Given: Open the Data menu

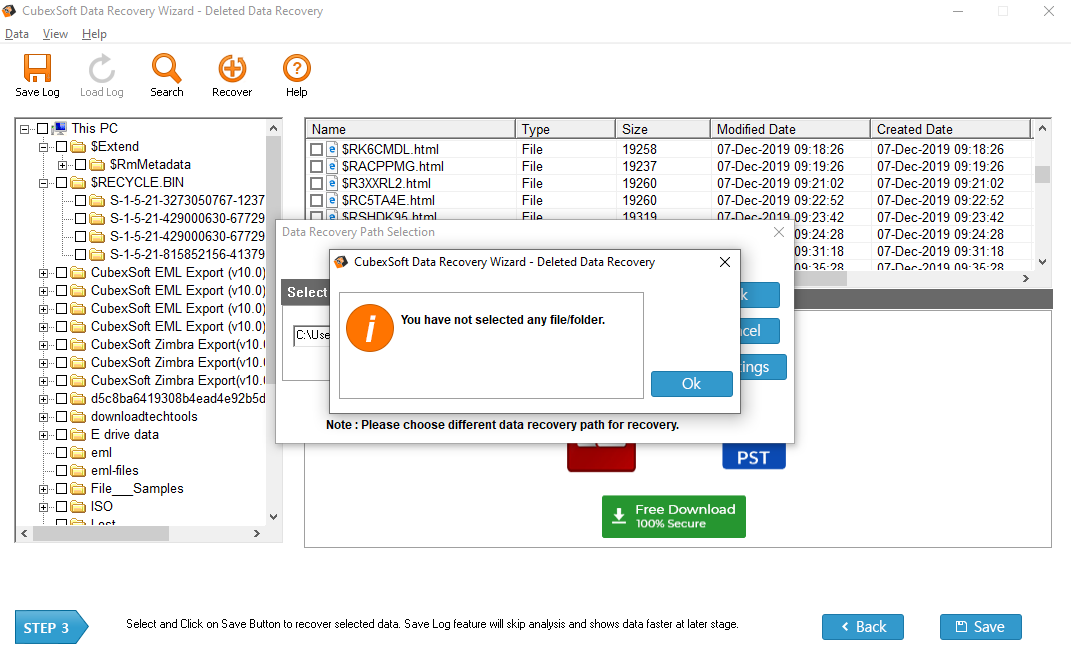Looking at the screenshot, I should (x=17, y=33).
